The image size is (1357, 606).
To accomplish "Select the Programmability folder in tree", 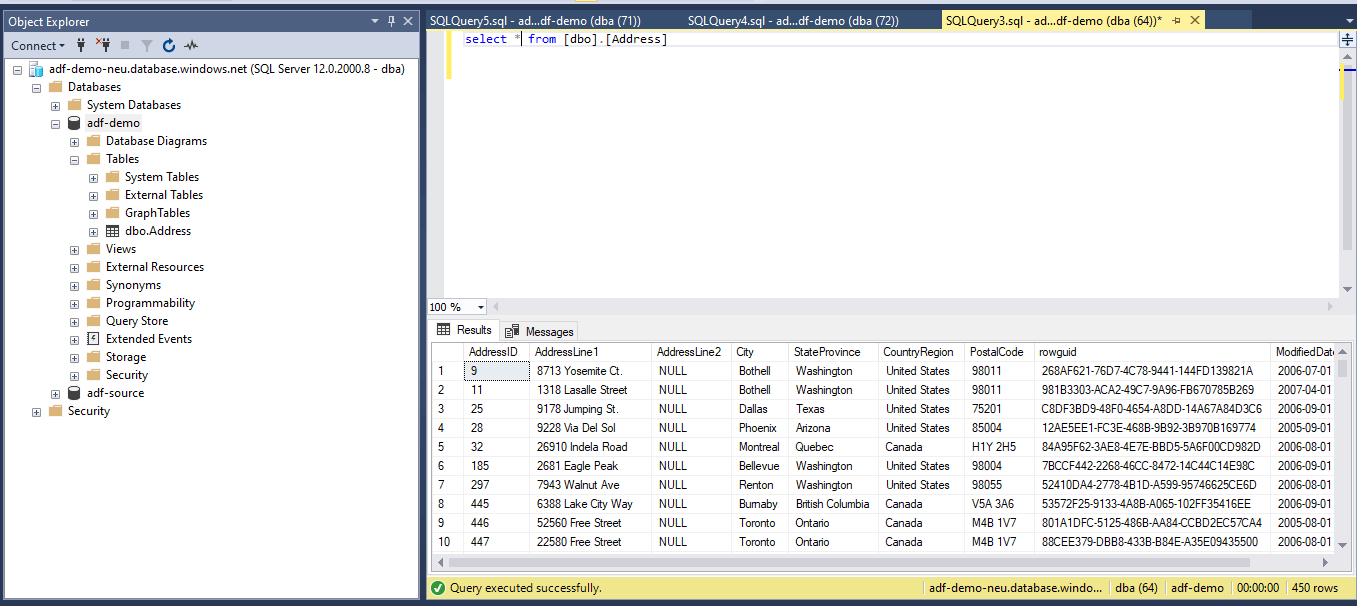I will tap(150, 303).
